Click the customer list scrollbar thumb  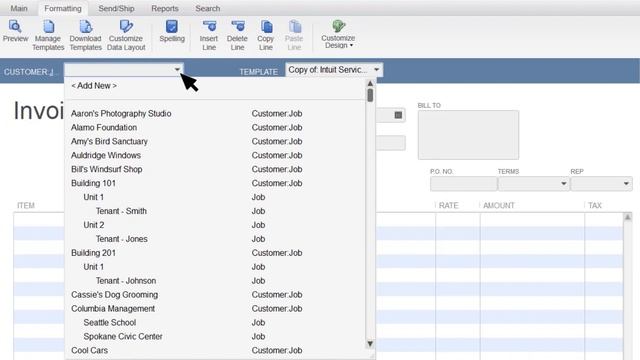click(370, 95)
